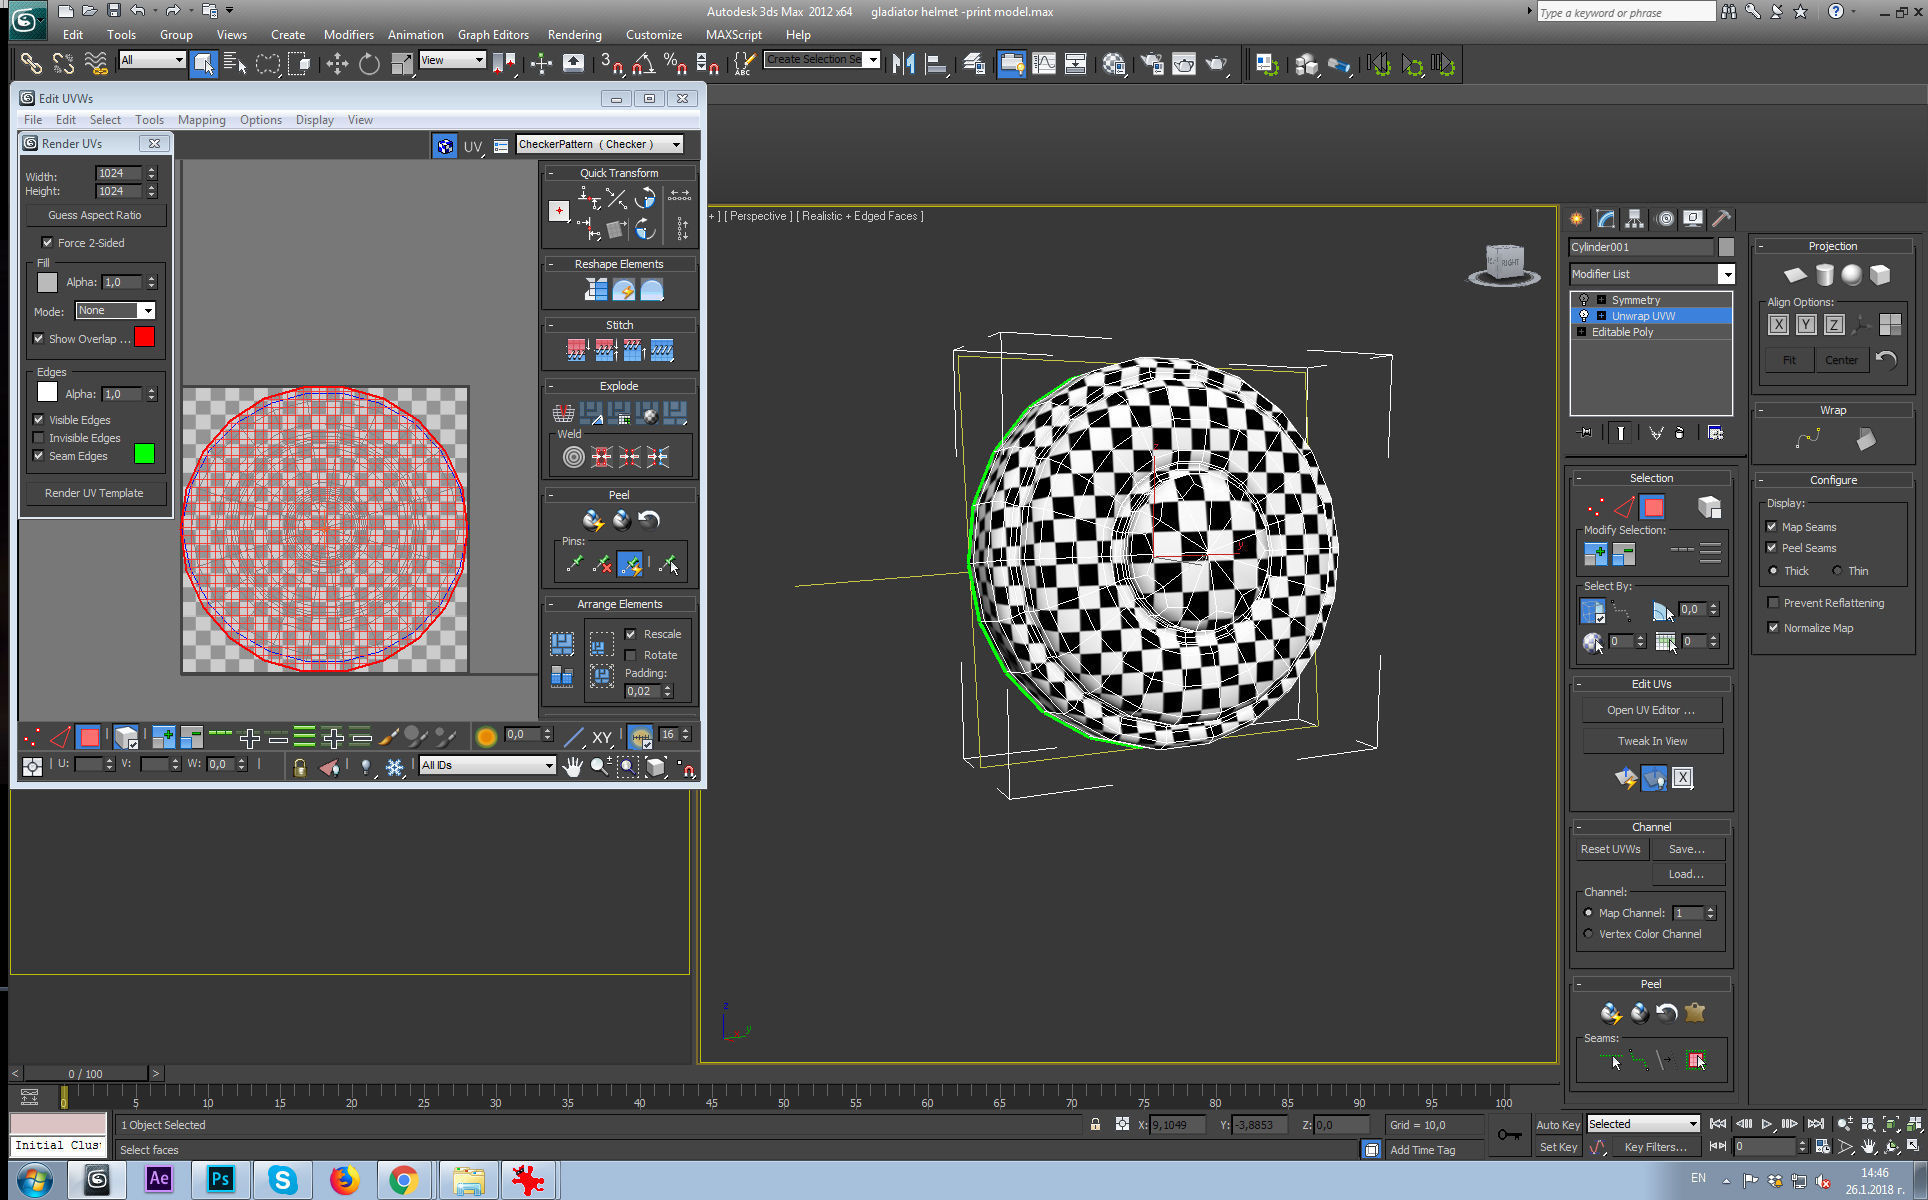
Task: Toggle Prevent Reflattening checkbox
Action: (1773, 603)
